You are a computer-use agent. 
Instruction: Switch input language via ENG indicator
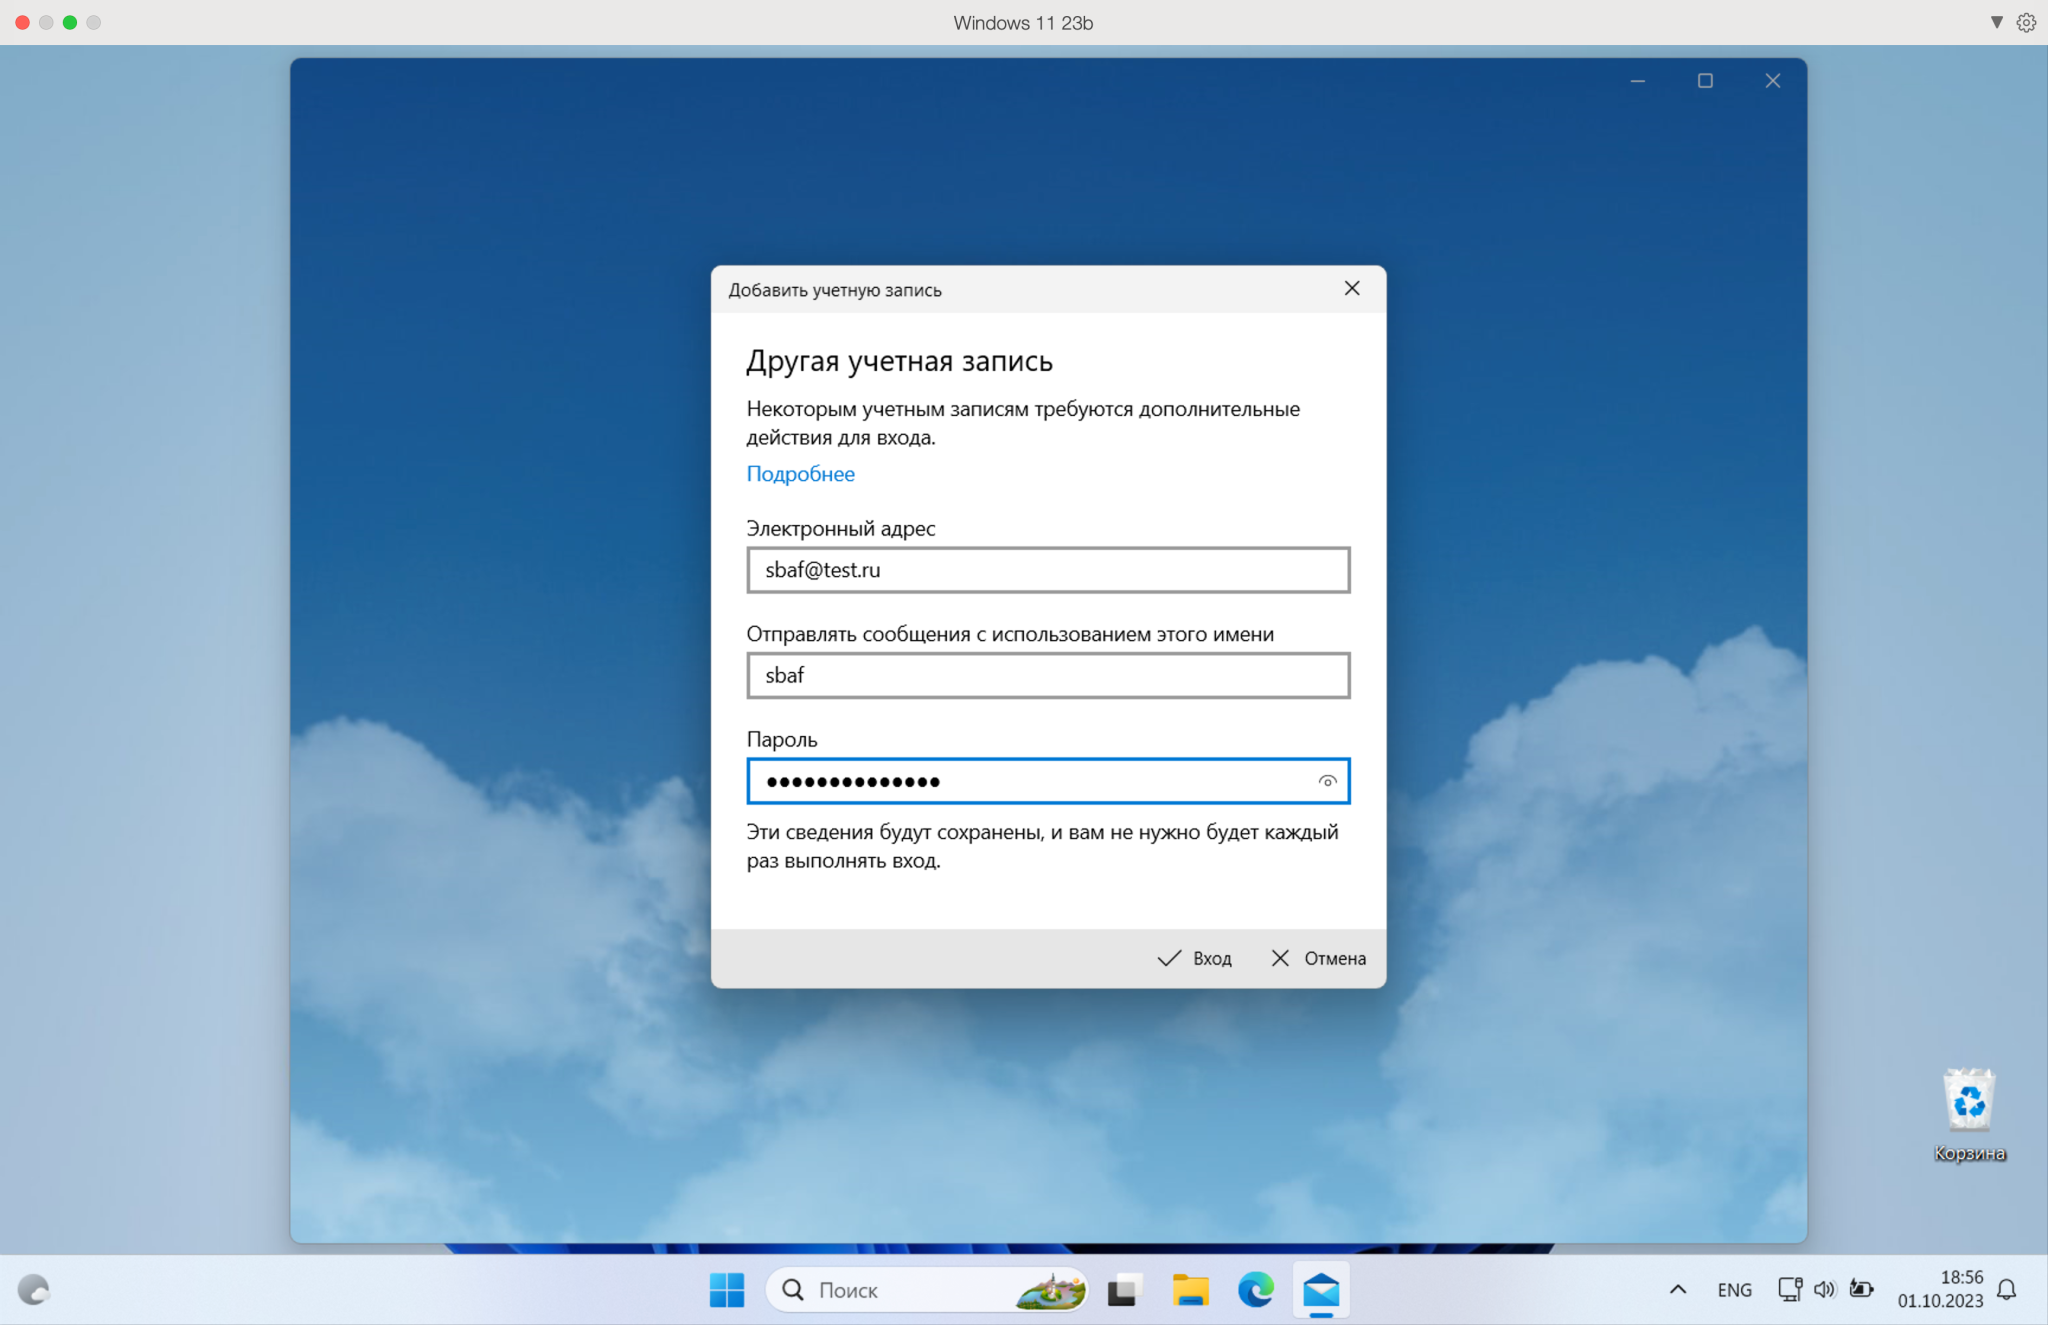(x=1734, y=1290)
